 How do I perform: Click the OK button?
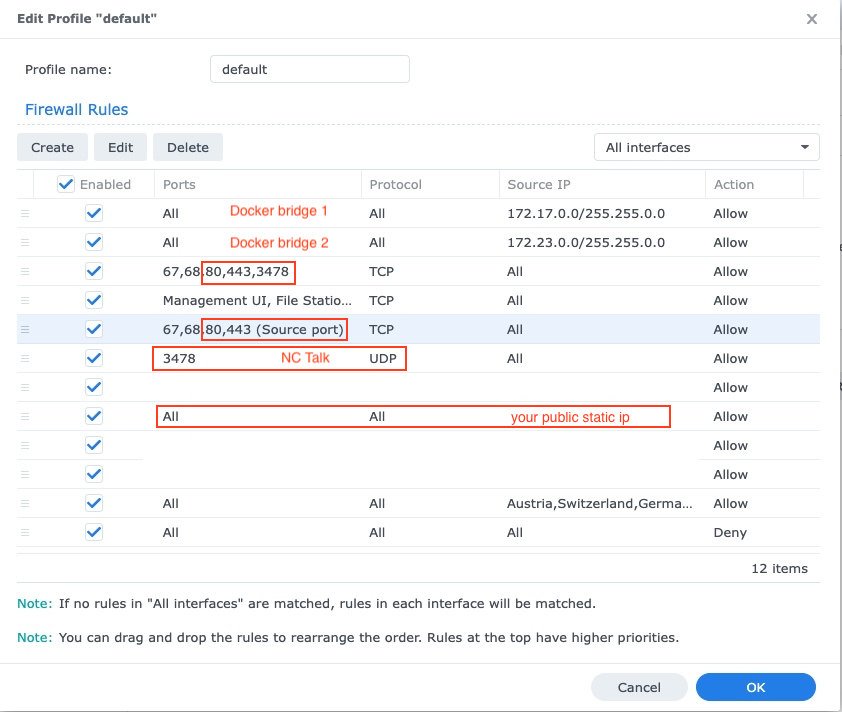pos(756,687)
